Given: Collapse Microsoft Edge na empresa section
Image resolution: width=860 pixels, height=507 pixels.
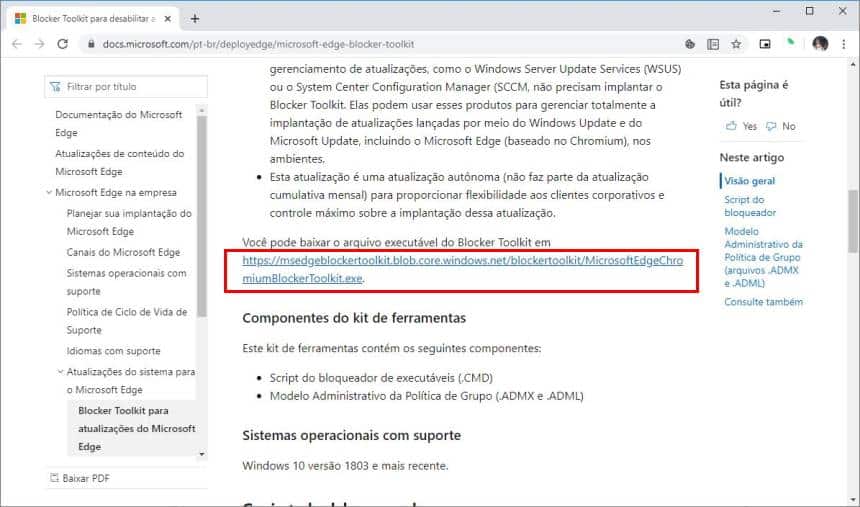Looking at the screenshot, I should coord(49,192).
